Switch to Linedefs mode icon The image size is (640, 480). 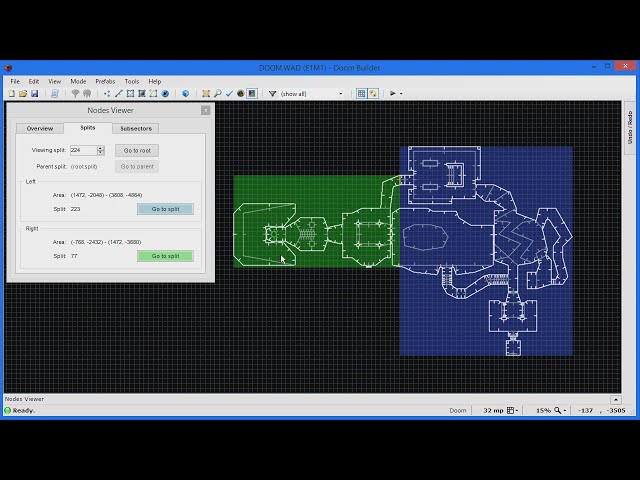coord(118,94)
